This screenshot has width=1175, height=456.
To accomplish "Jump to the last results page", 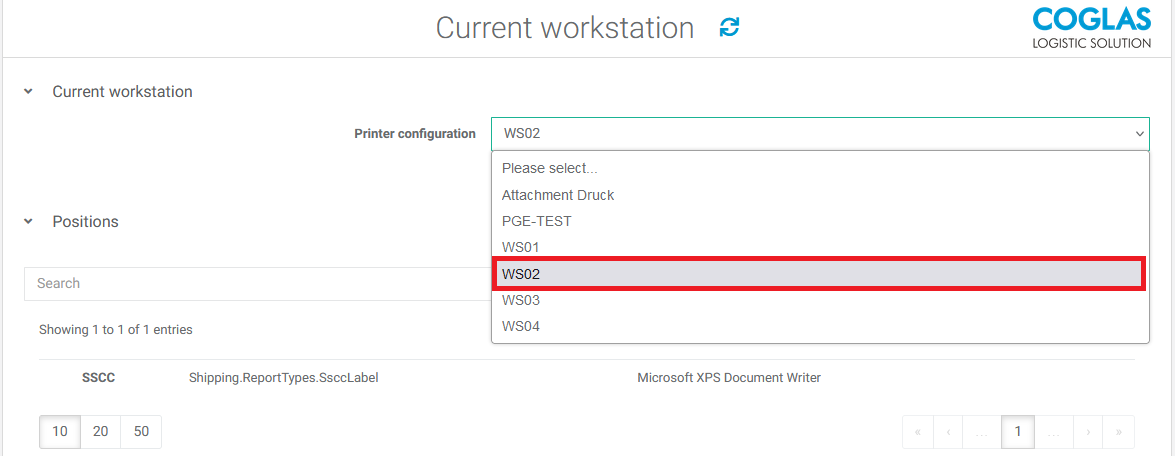I will click(x=1118, y=432).
